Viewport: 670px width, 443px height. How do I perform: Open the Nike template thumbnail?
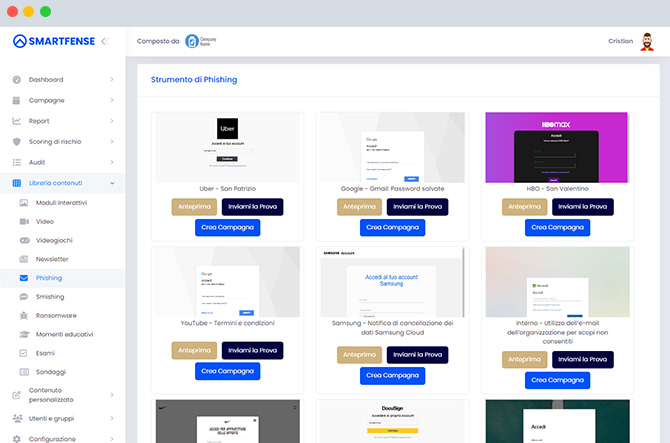[x=228, y=422]
